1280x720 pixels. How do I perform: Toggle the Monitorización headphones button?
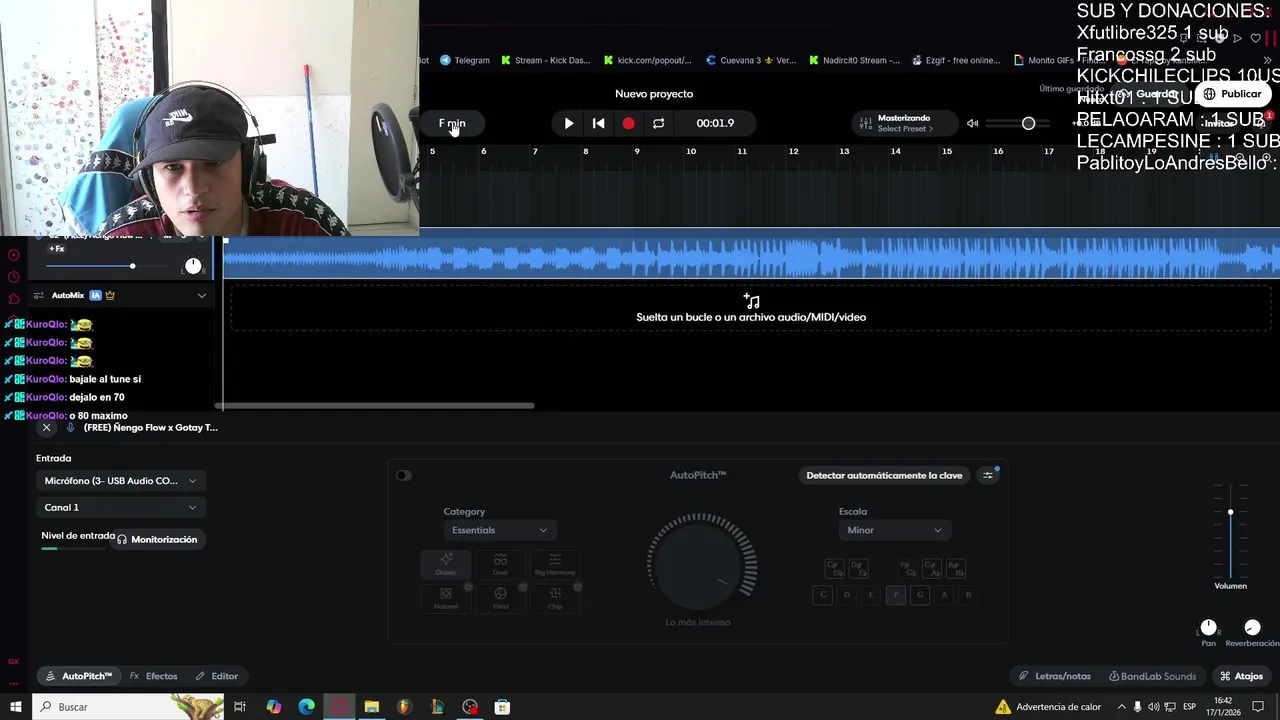157,539
